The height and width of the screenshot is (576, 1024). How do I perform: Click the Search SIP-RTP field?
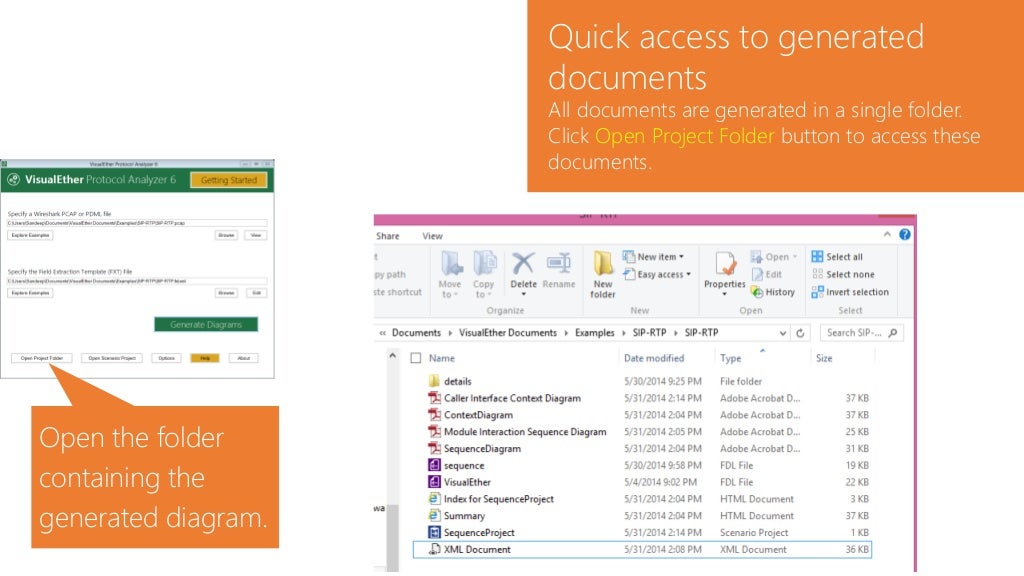point(862,333)
